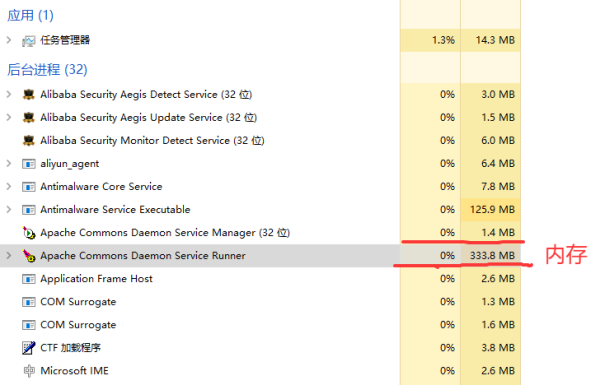
Task: Click the Alibaba Security Aegis Detect Service icon
Action: point(29,94)
